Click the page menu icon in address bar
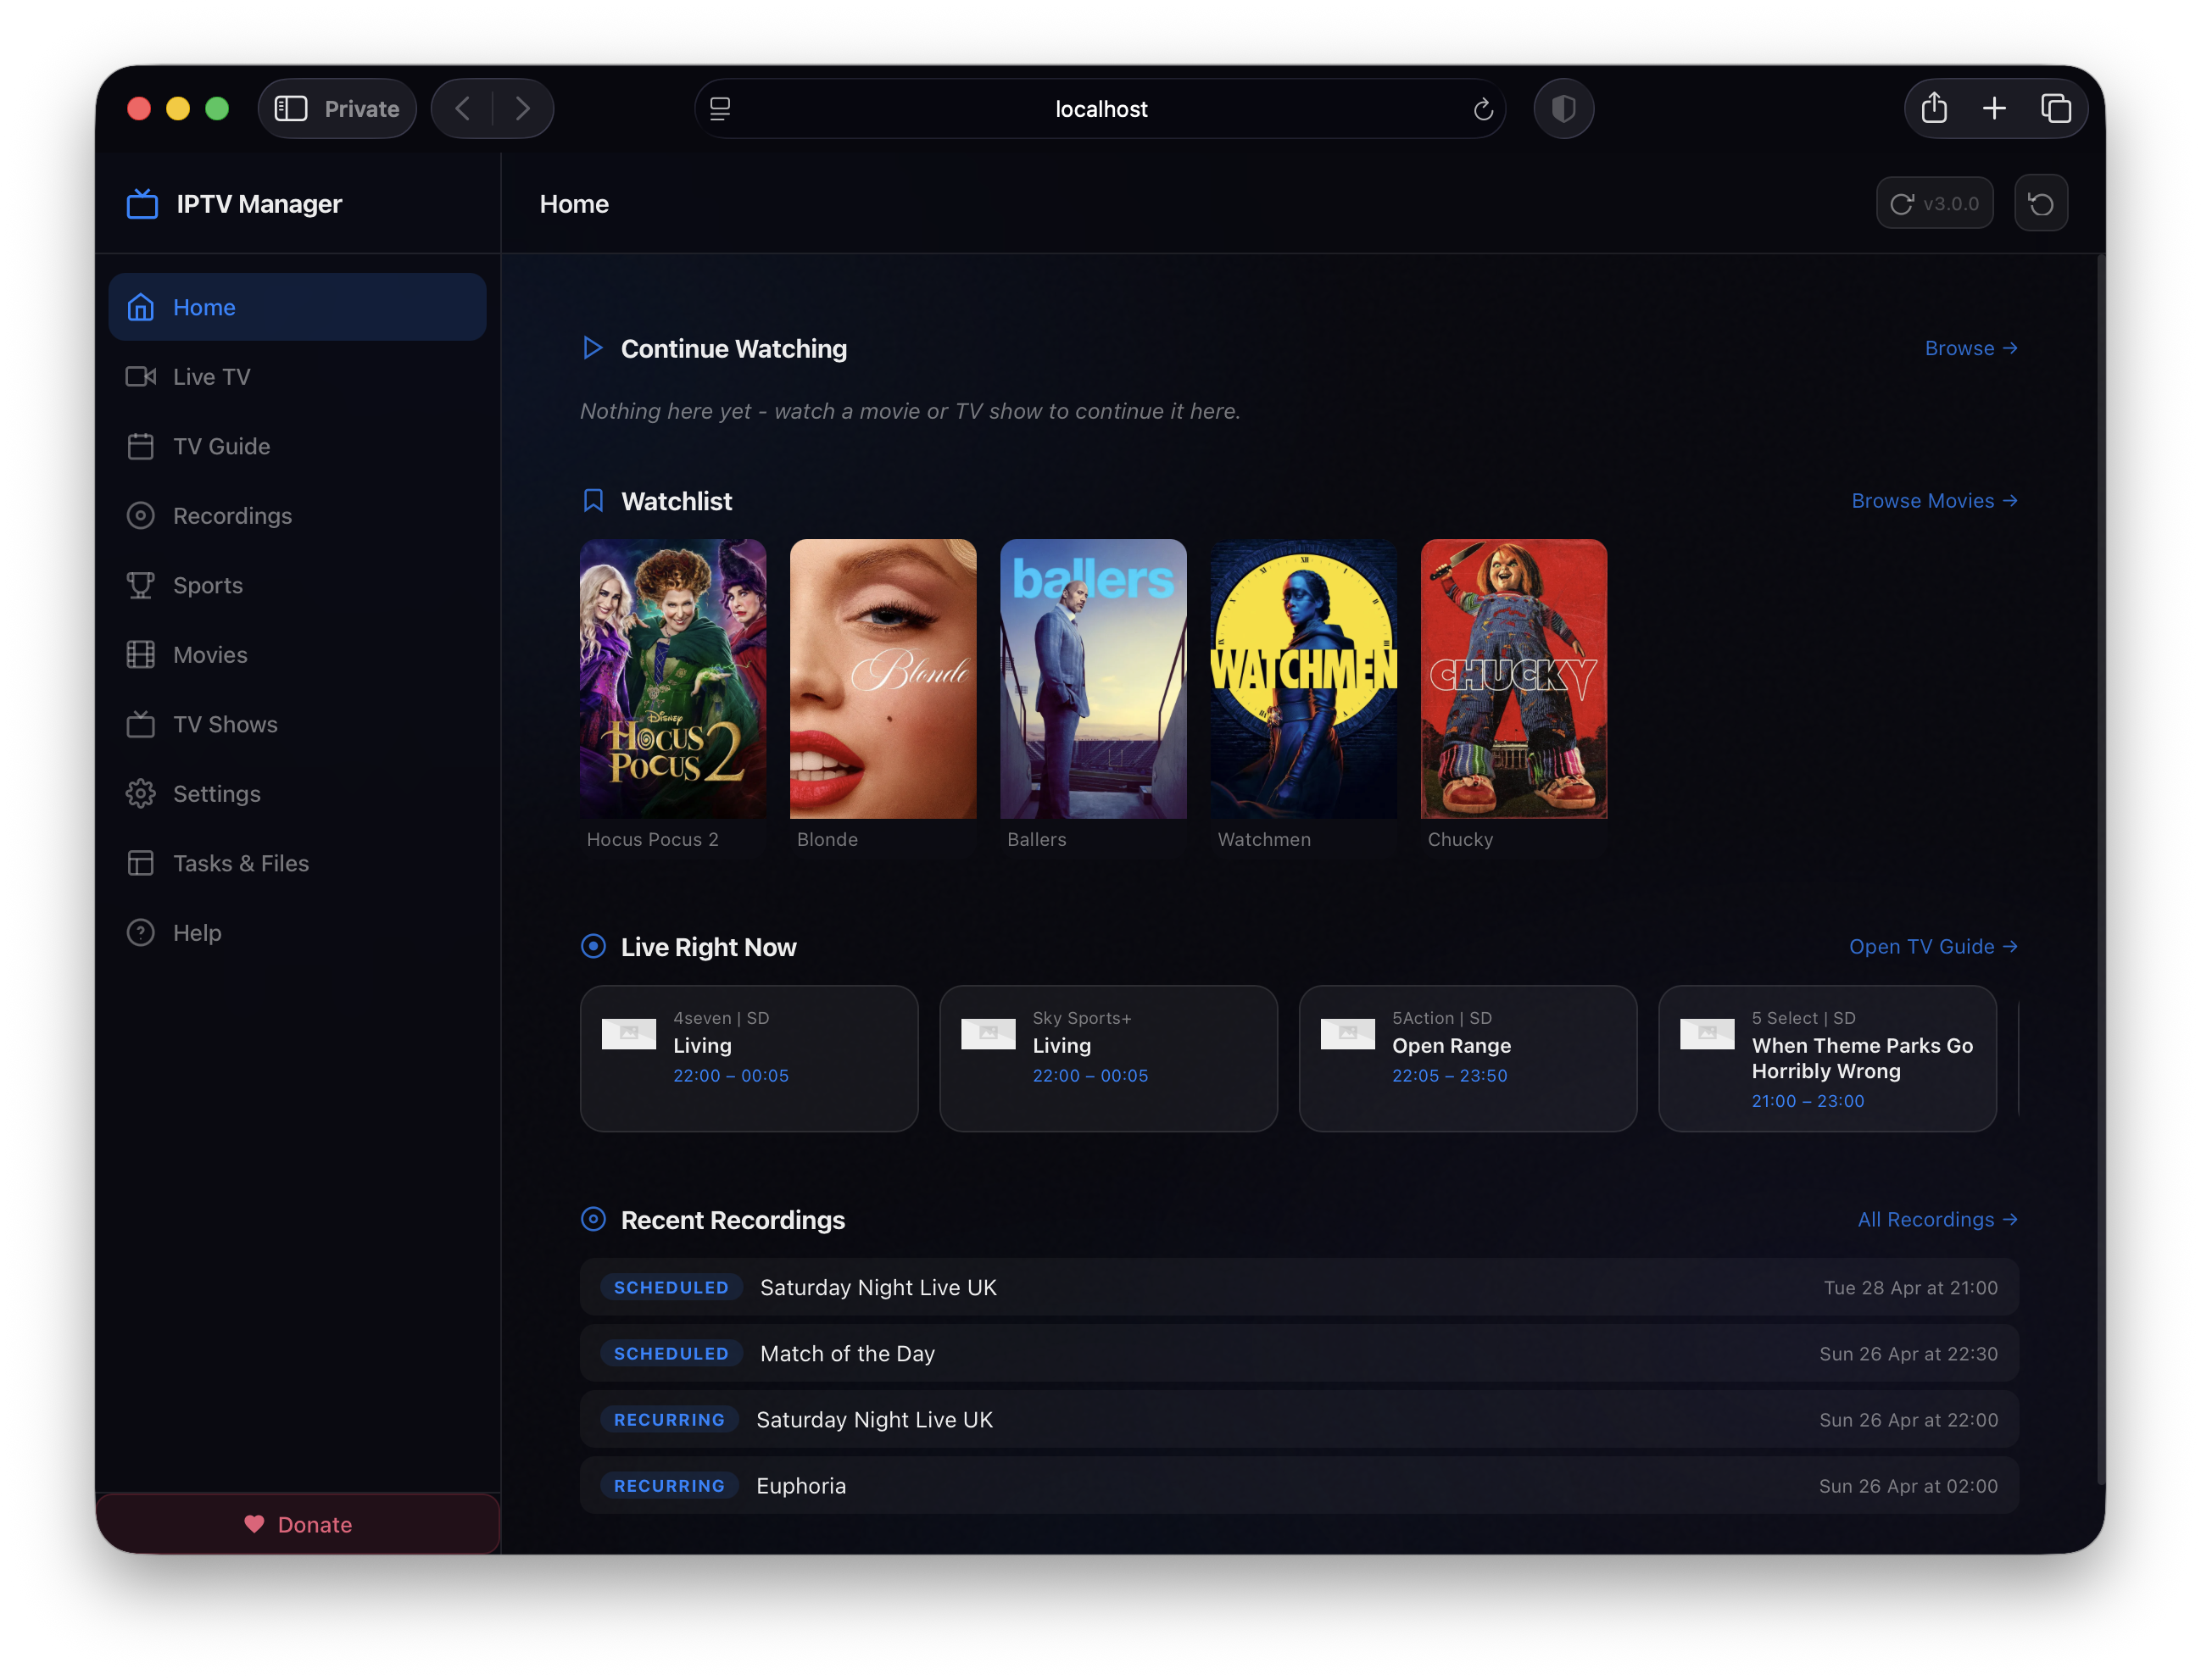This screenshot has width=2201, height=1680. click(720, 109)
